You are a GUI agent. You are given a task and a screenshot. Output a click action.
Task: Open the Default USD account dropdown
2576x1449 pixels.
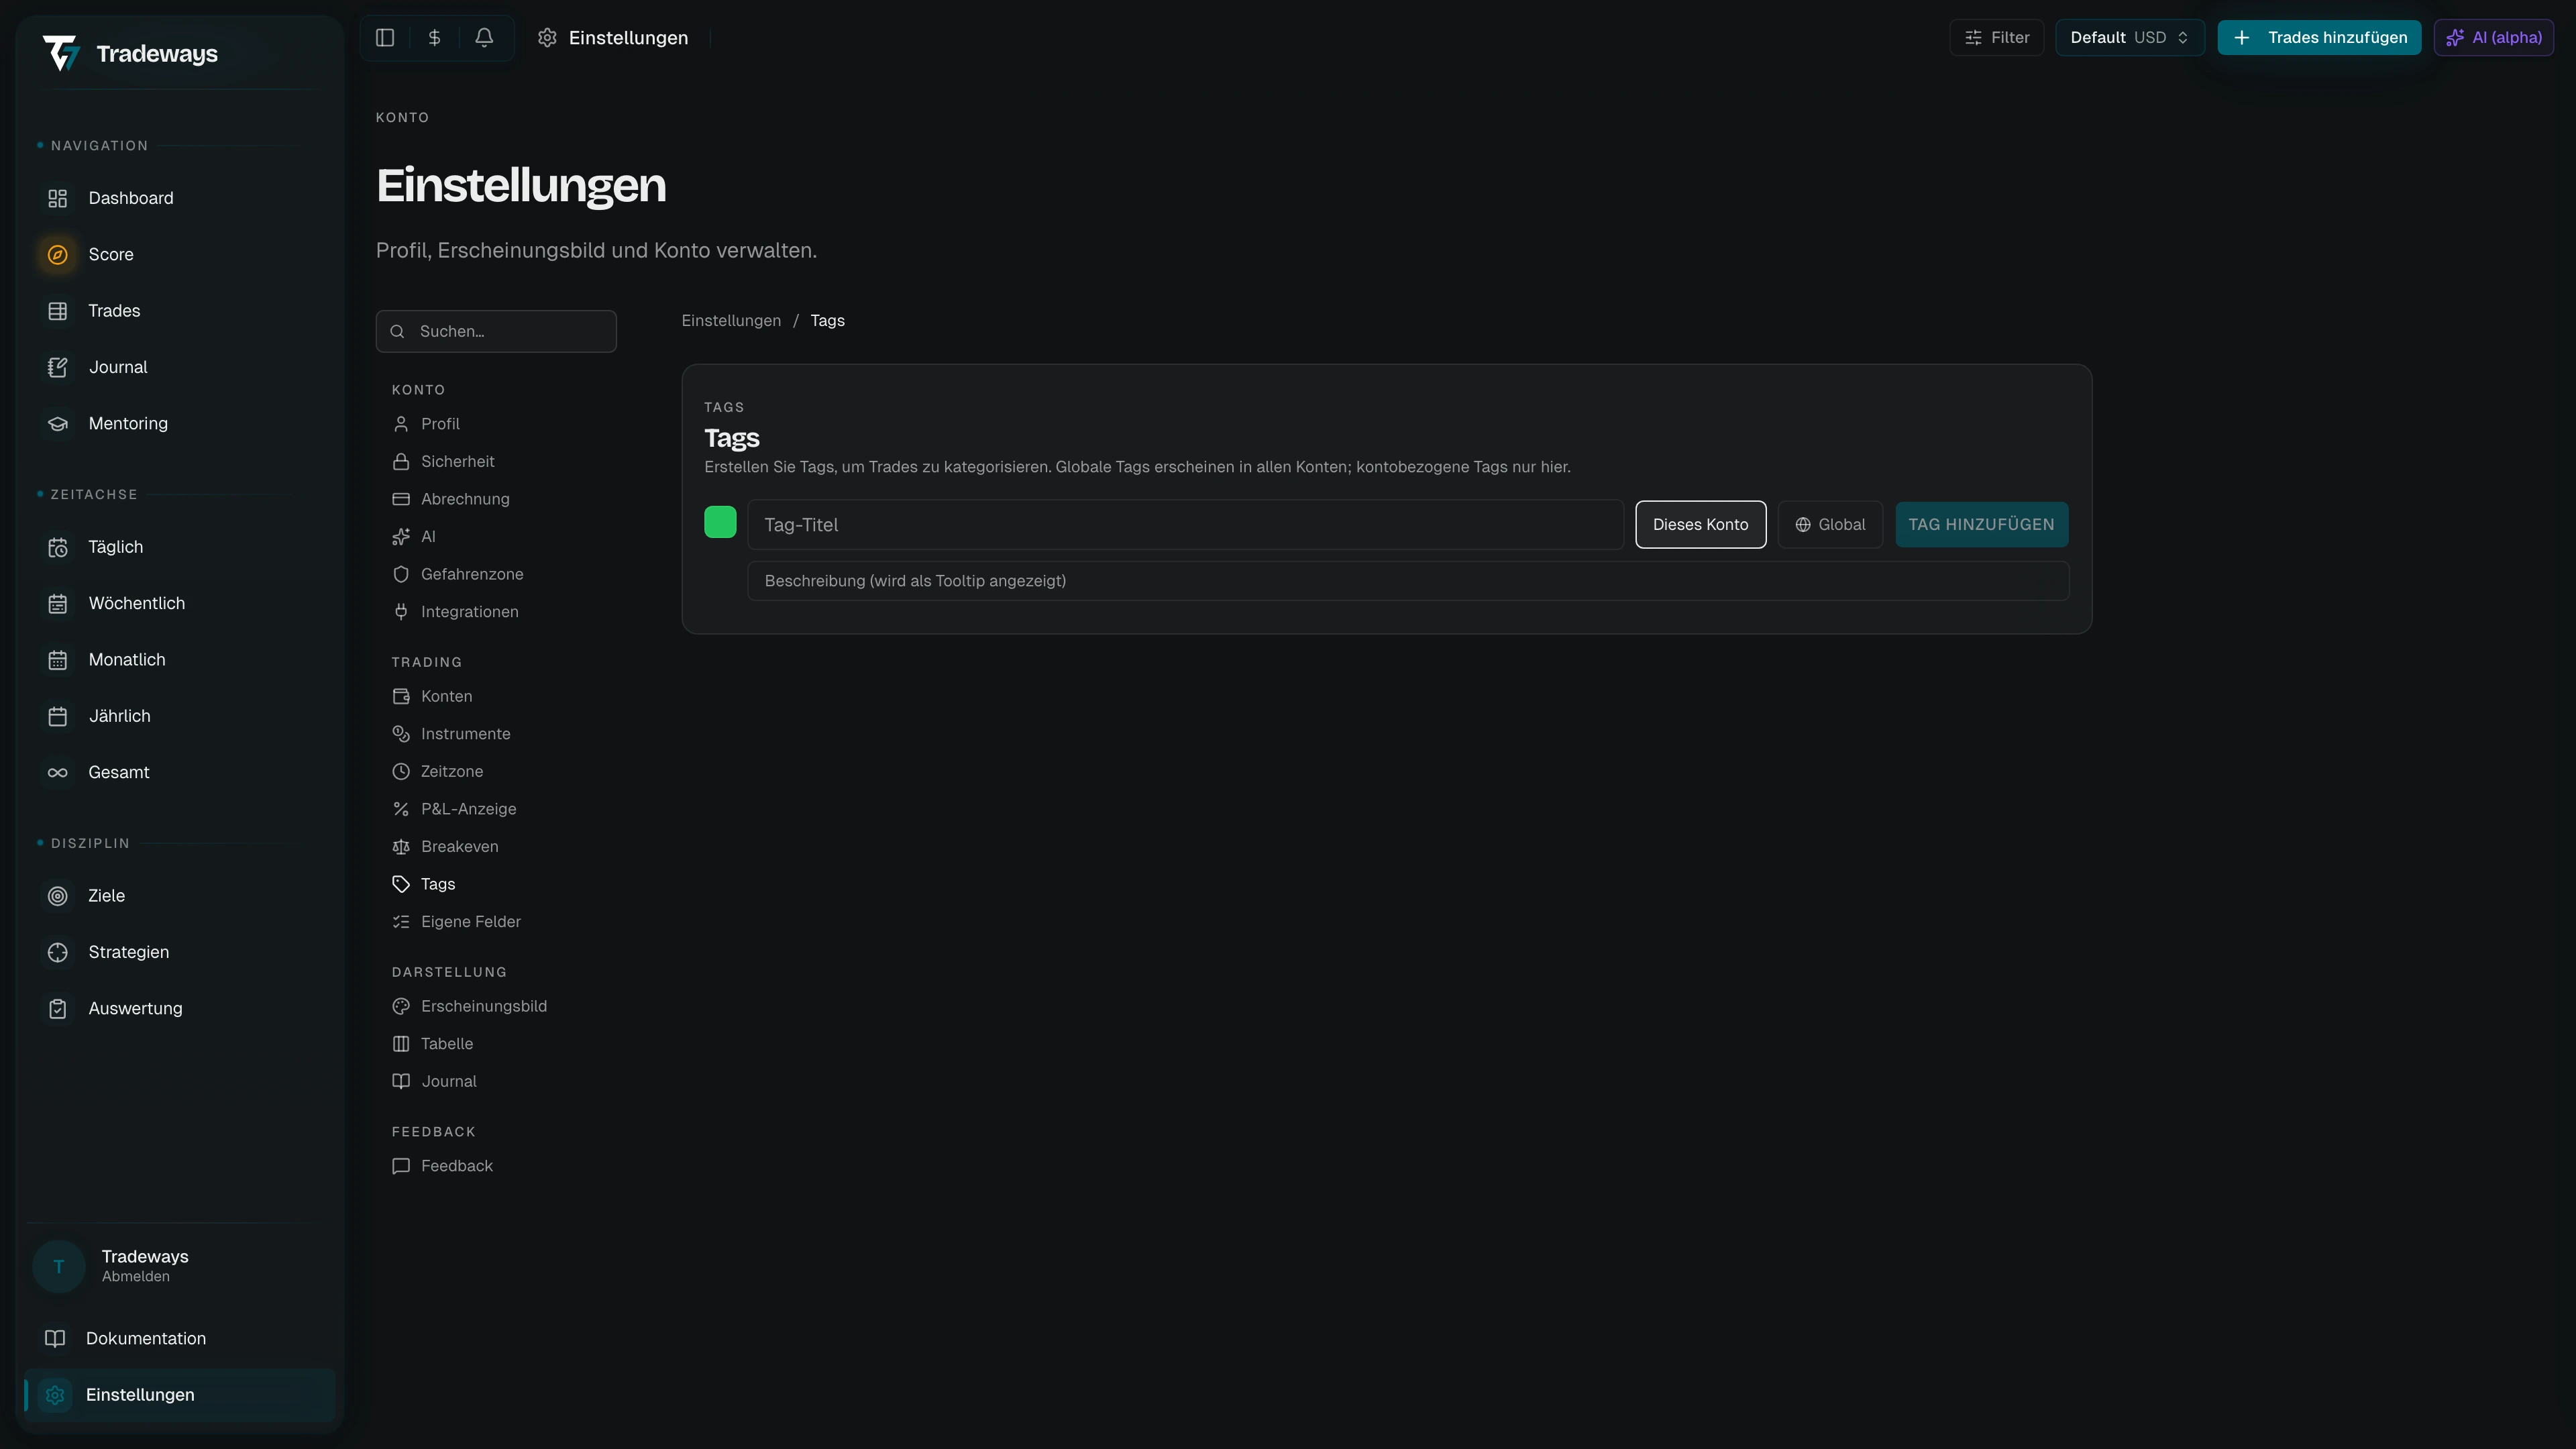pos(2129,38)
